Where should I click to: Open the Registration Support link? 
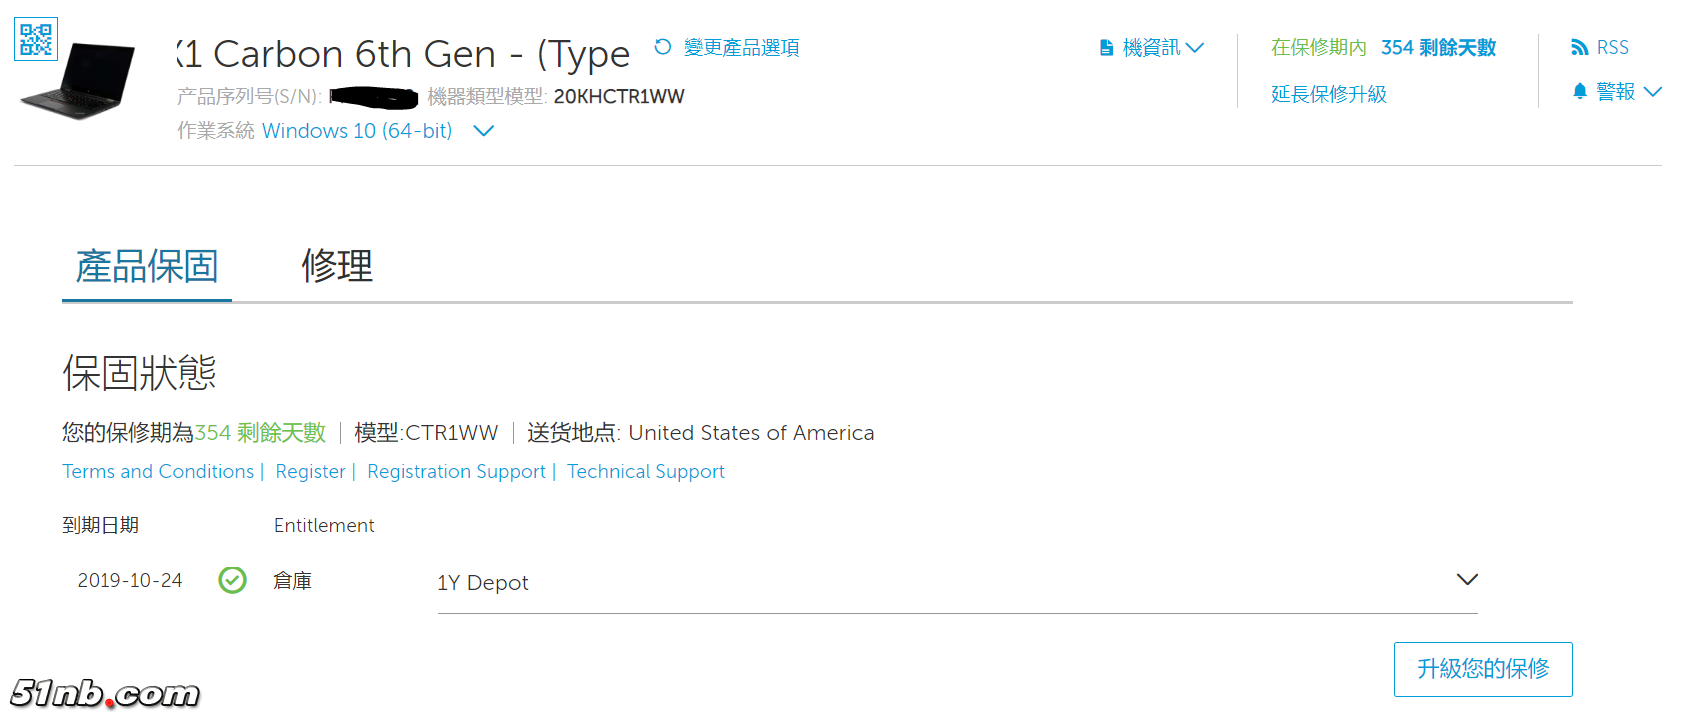click(456, 471)
